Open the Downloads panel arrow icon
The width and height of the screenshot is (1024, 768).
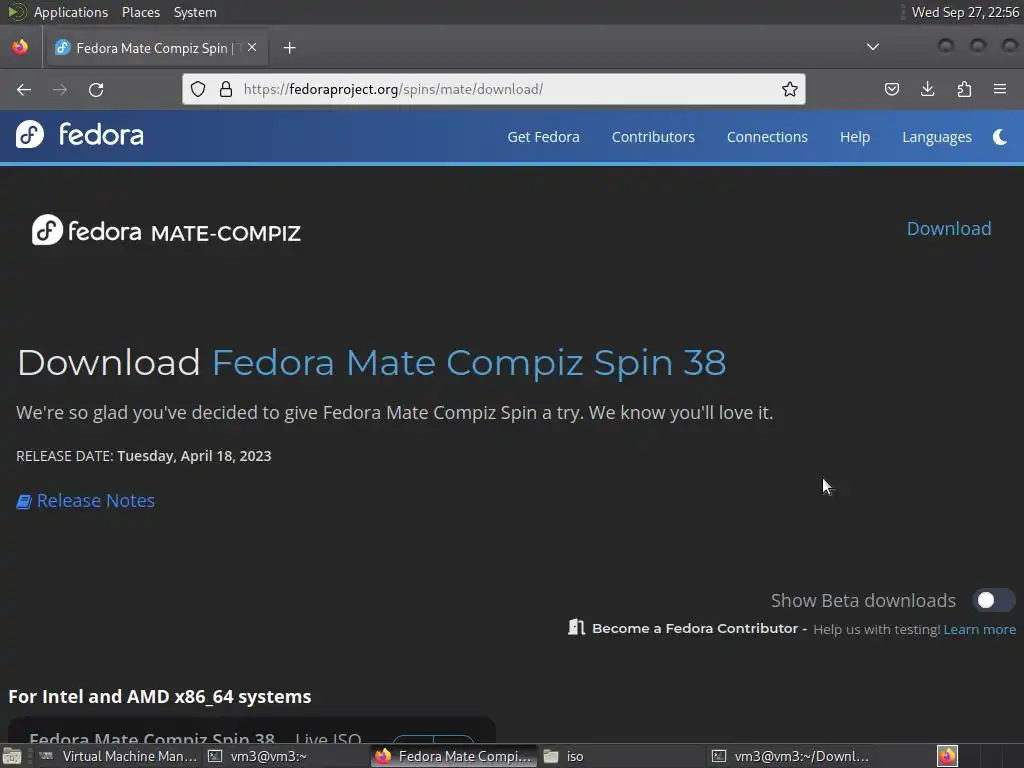point(927,89)
